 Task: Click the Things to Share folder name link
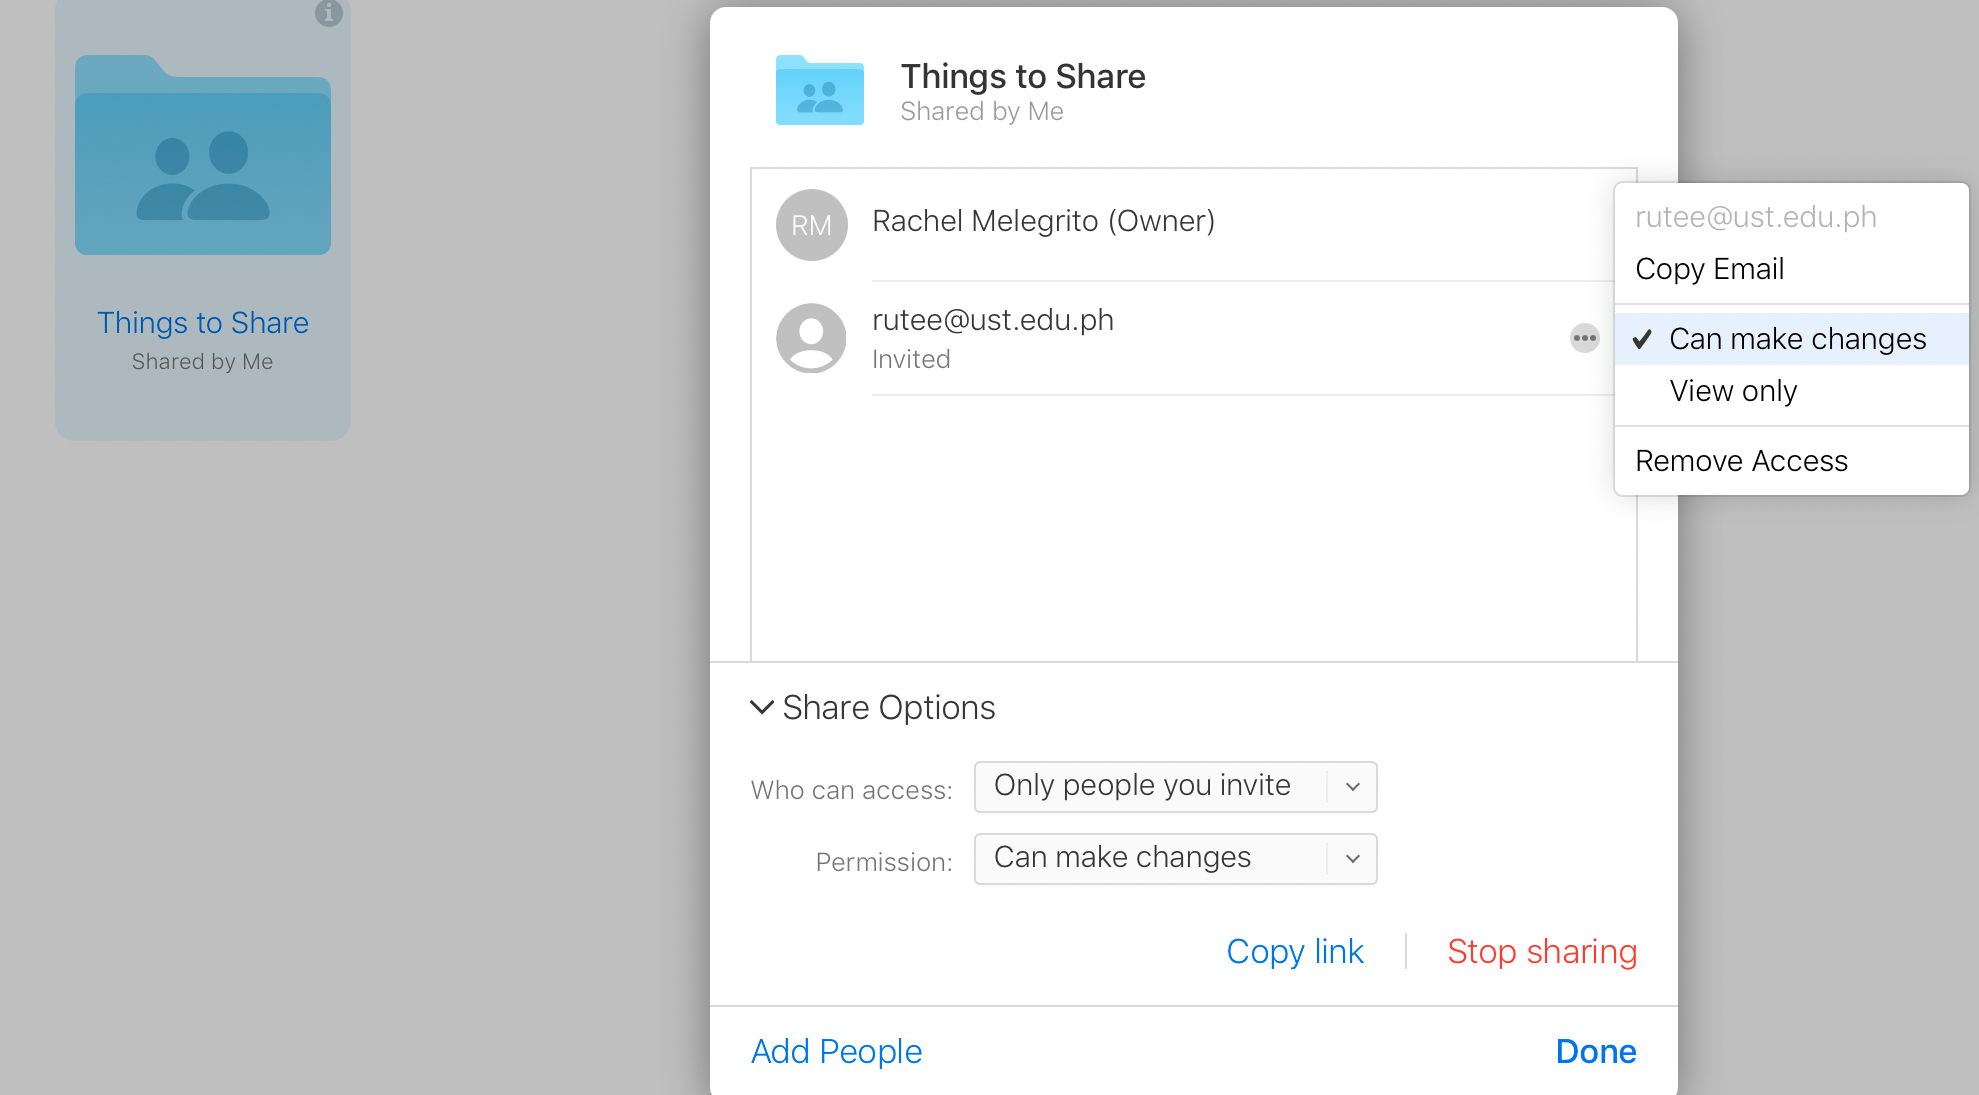point(203,323)
